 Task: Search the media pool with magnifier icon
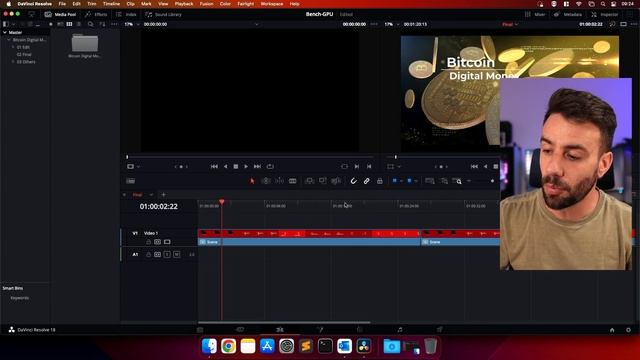pos(91,24)
